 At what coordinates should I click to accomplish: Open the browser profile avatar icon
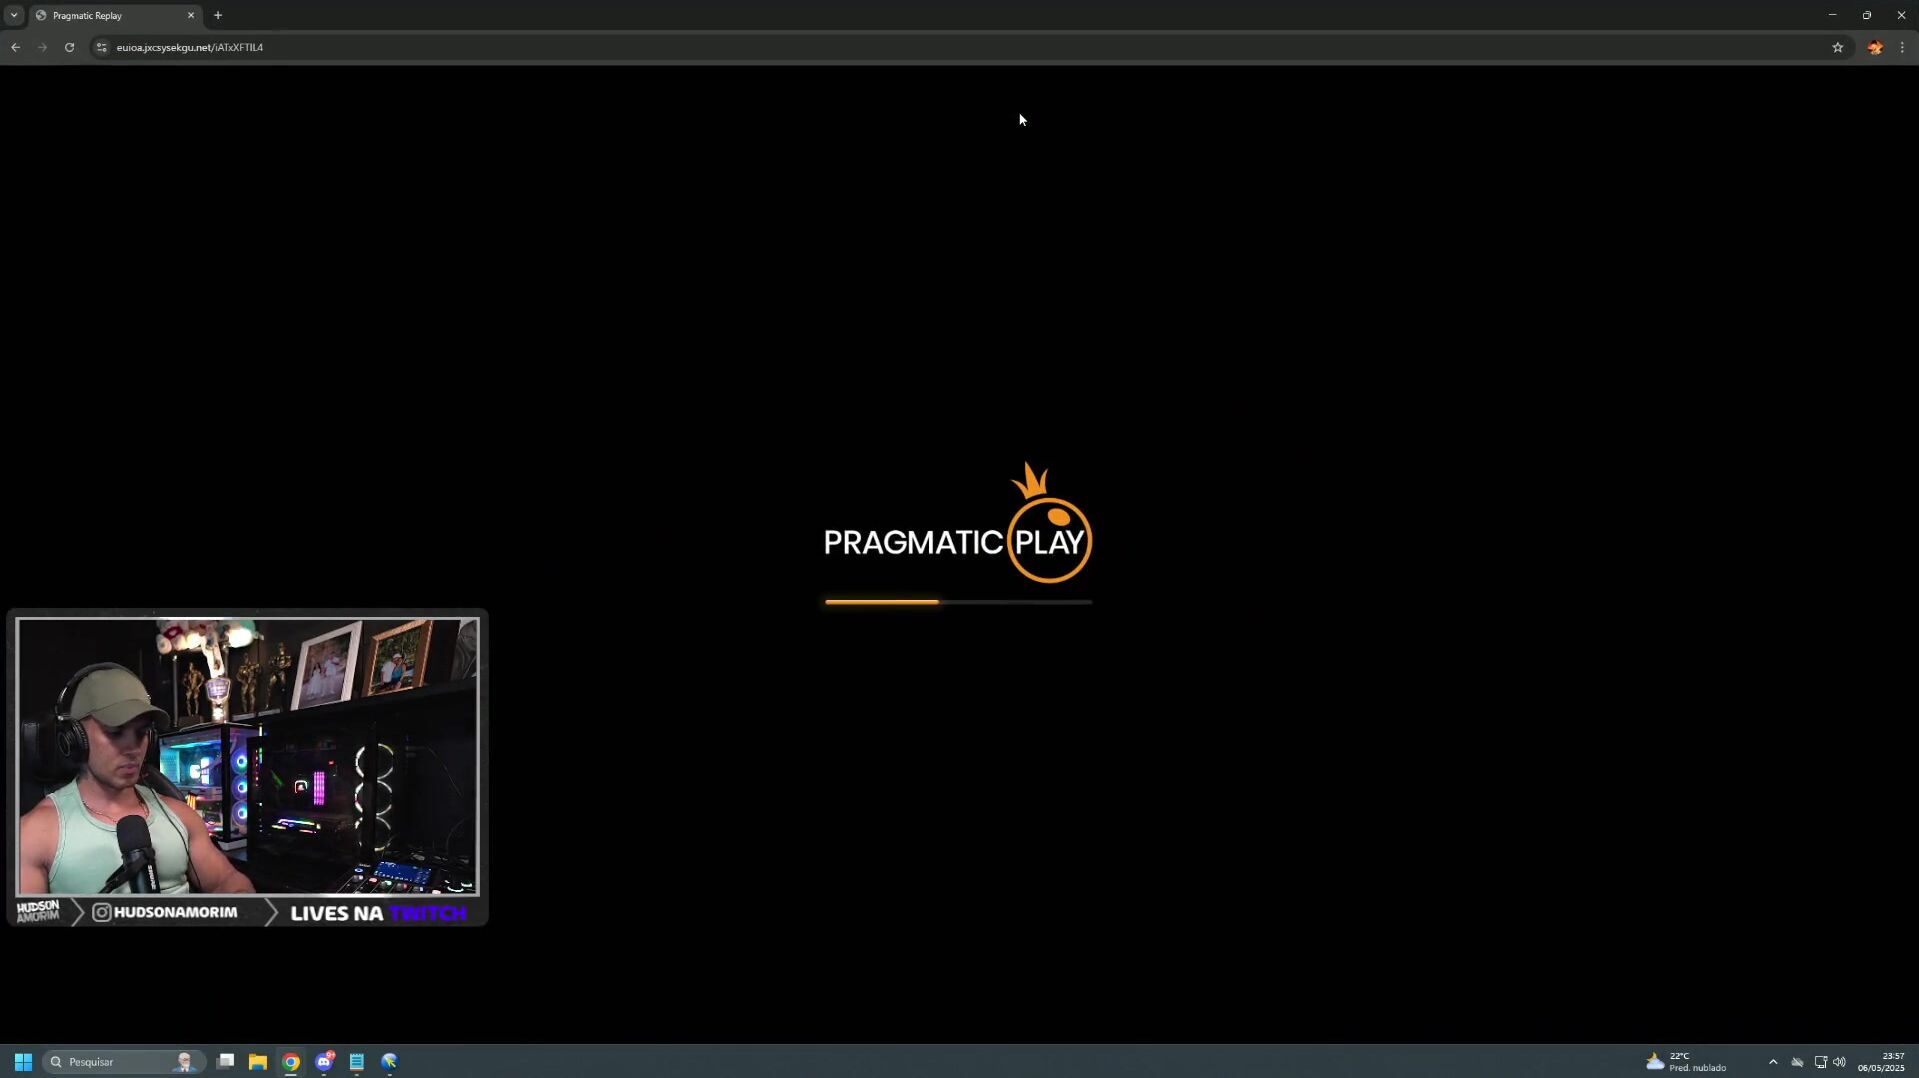(x=1875, y=47)
